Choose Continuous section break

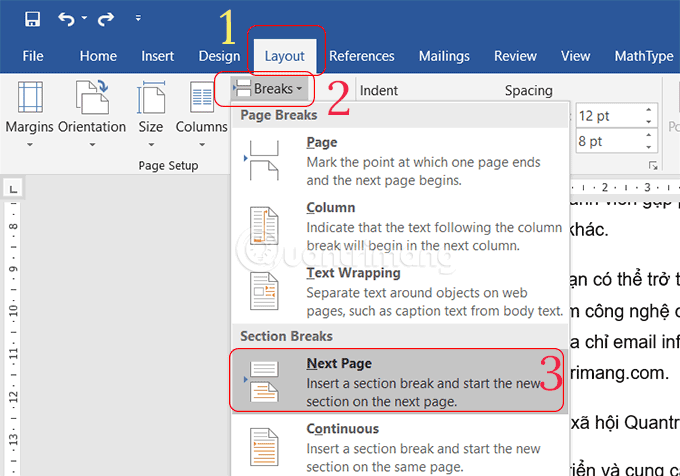coord(400,446)
